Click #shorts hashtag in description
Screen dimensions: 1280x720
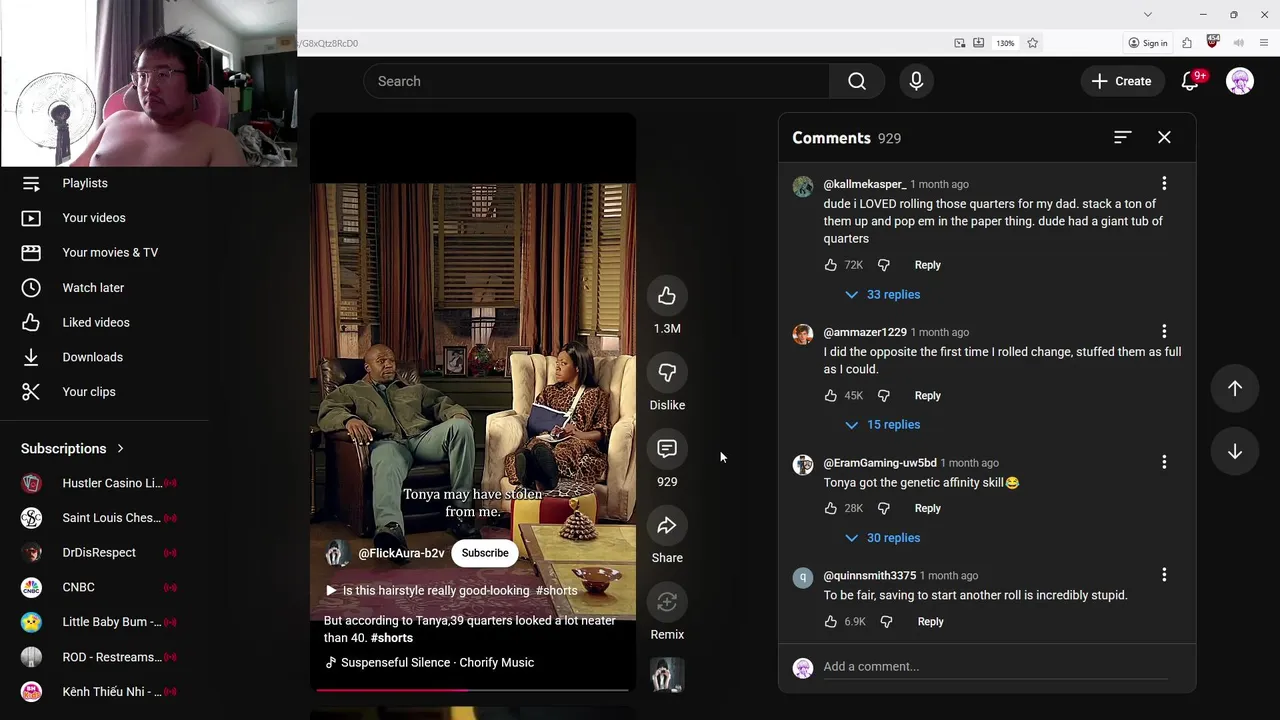392,638
